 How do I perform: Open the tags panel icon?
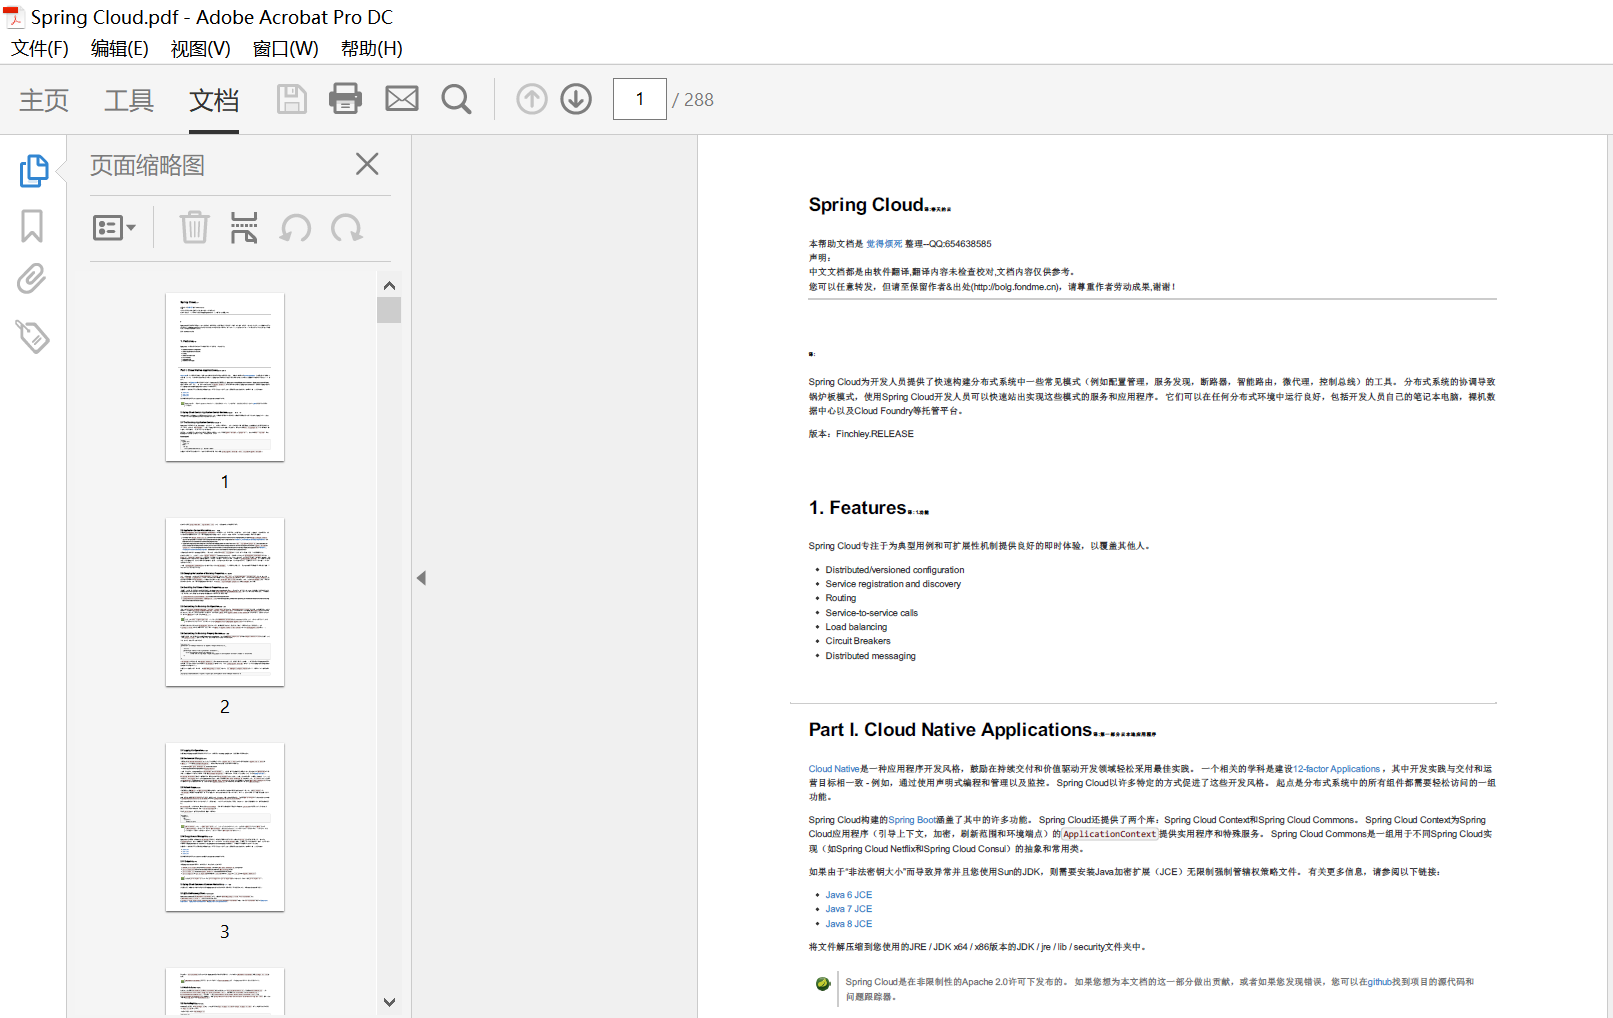(x=32, y=336)
